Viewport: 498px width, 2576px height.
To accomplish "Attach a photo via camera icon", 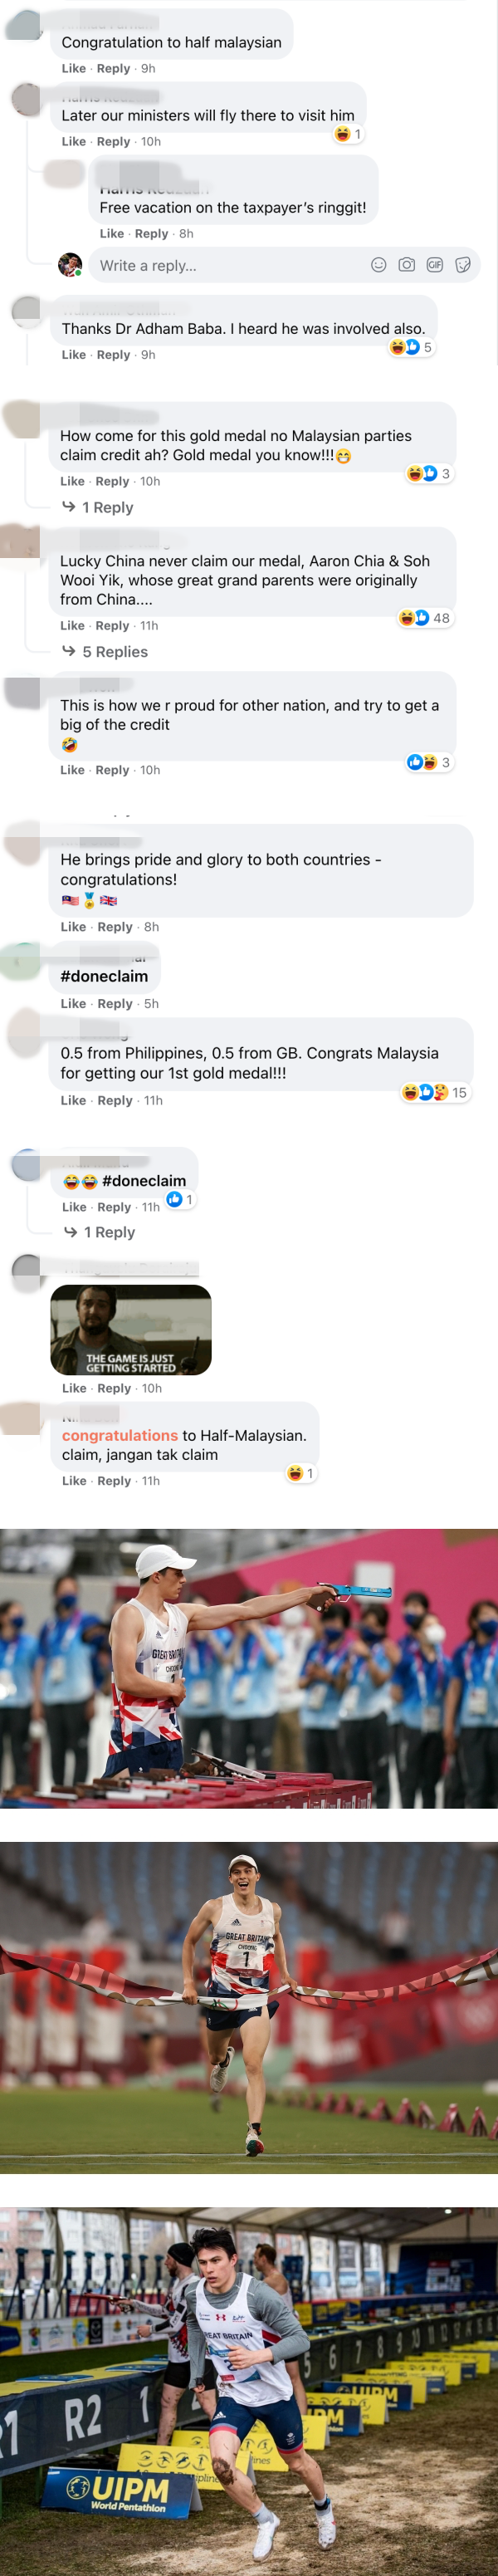I will (x=406, y=265).
